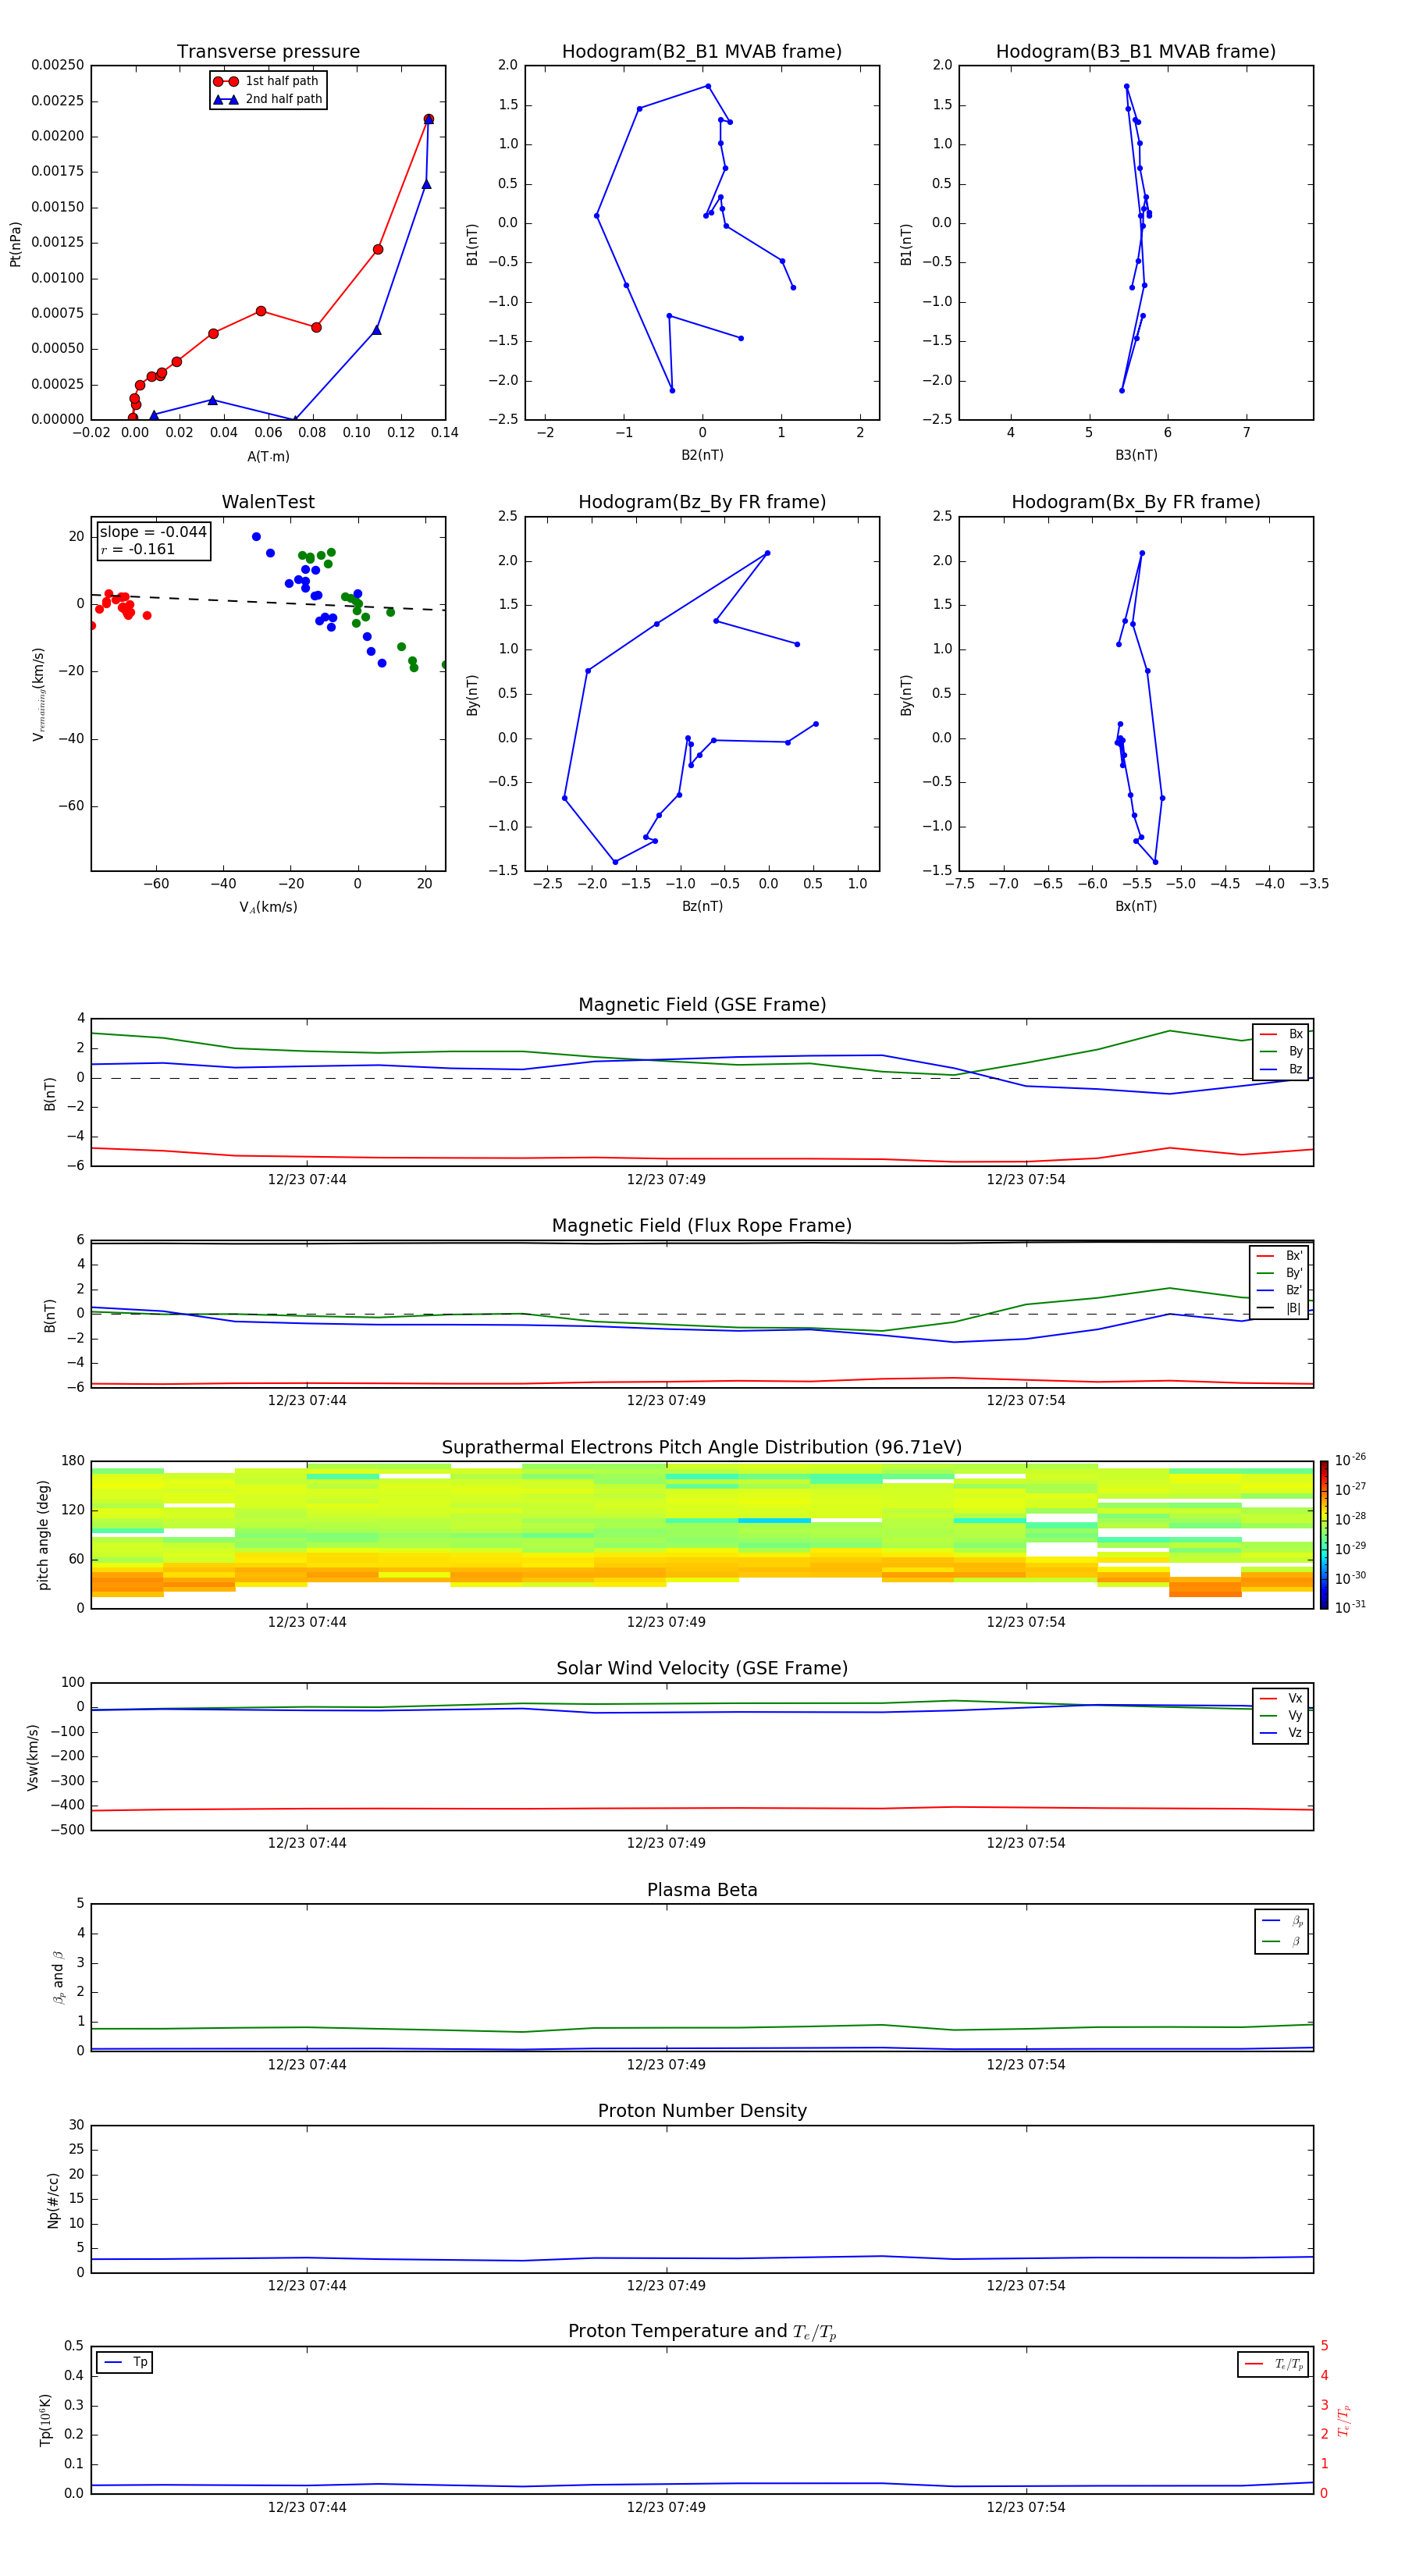Click the "B3(nT)" x-axis label
The width and height of the screenshot is (1405, 2576).
pos(1136,456)
